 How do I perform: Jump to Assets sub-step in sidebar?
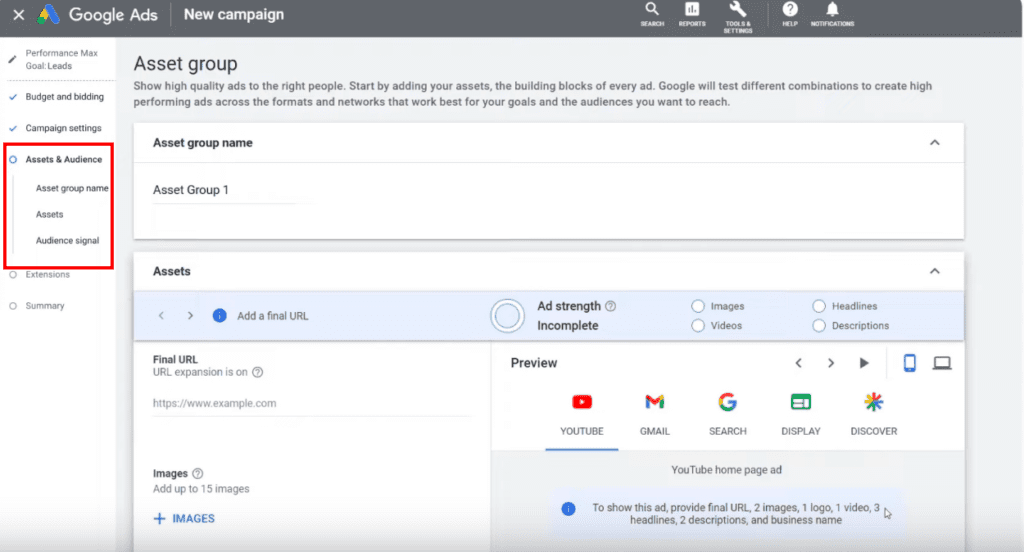50,214
